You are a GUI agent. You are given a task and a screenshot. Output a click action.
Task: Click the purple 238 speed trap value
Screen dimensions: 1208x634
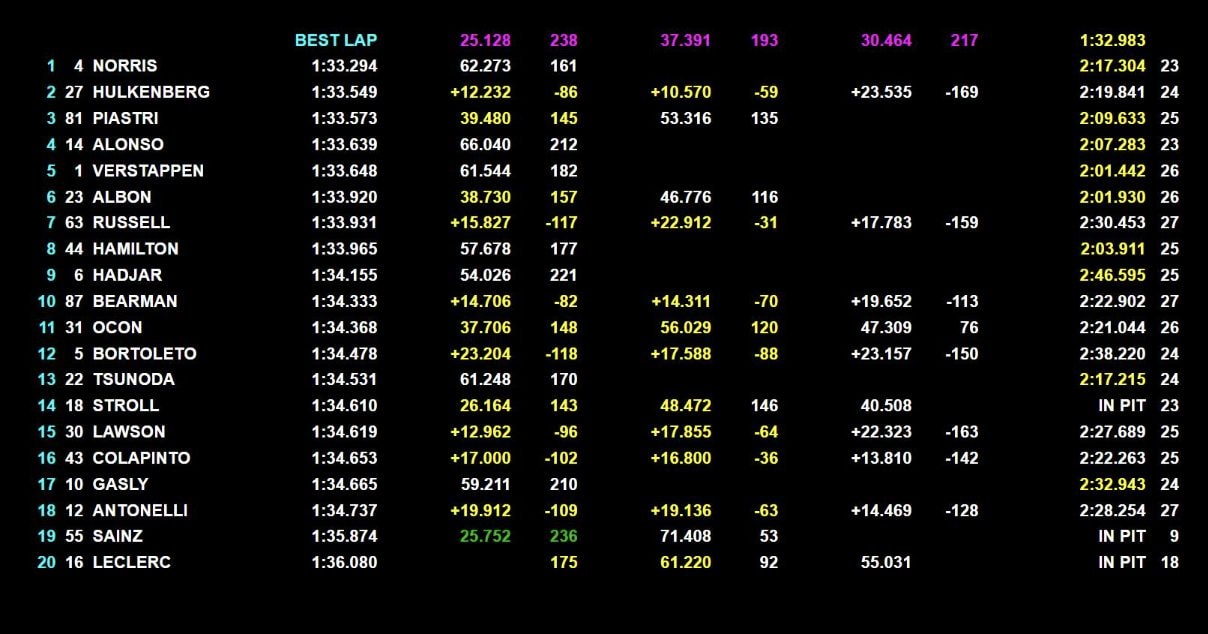(563, 41)
